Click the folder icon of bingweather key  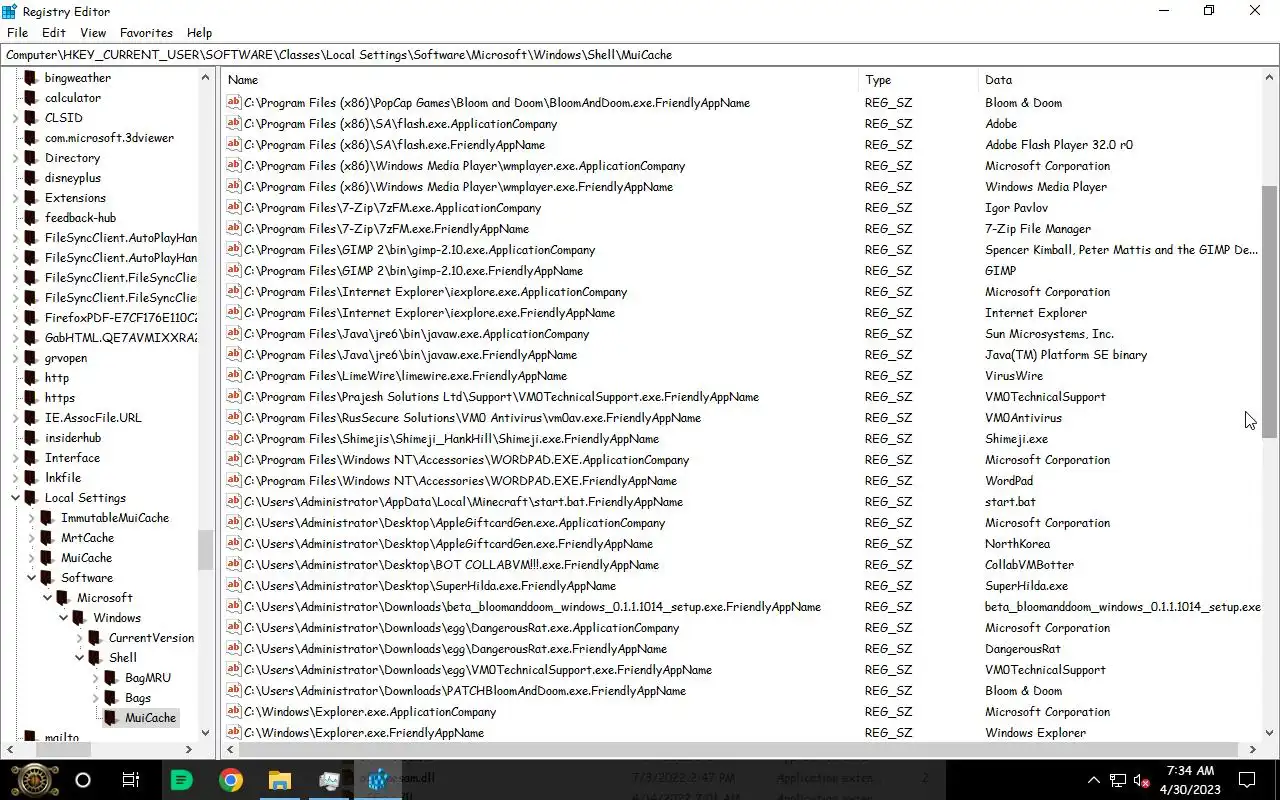pyautogui.click(x=31, y=77)
